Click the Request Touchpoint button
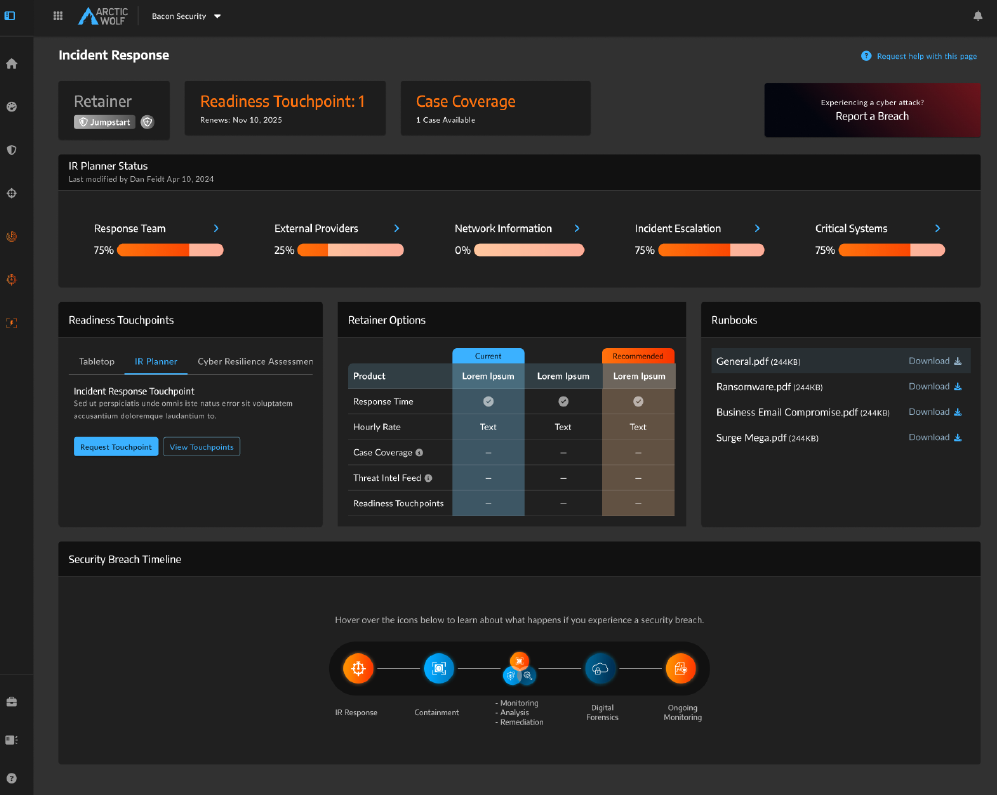Image resolution: width=997 pixels, height=795 pixels. pos(116,447)
